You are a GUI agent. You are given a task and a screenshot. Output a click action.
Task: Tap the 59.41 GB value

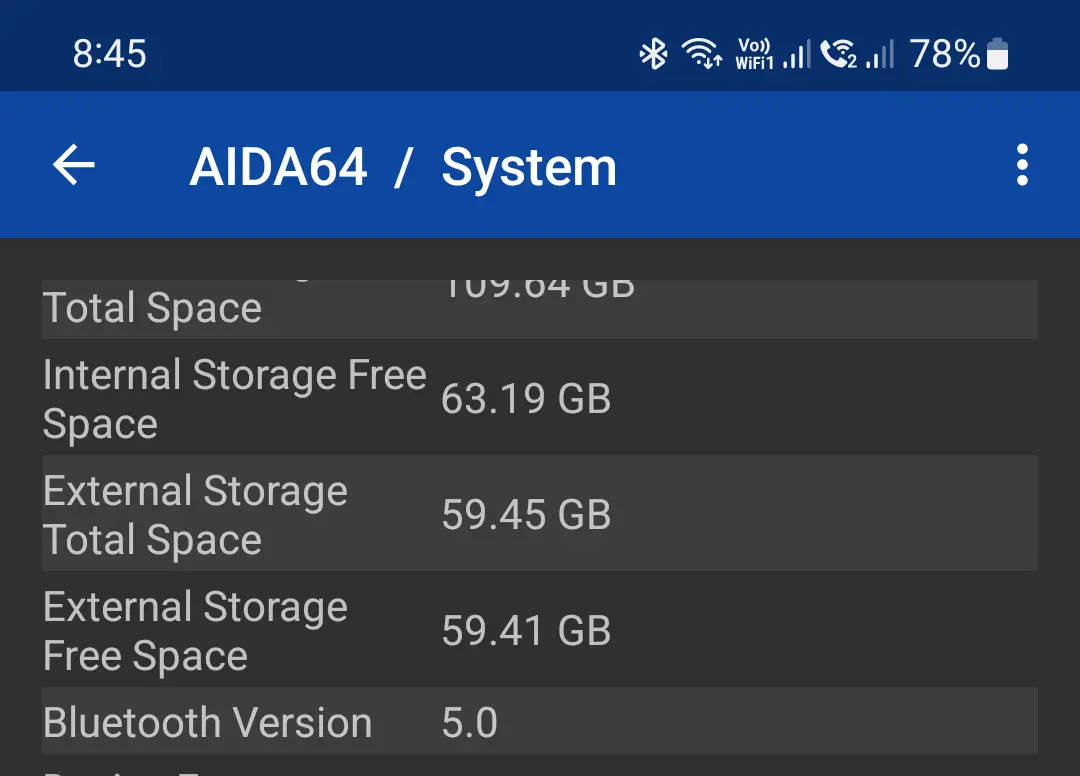(526, 631)
